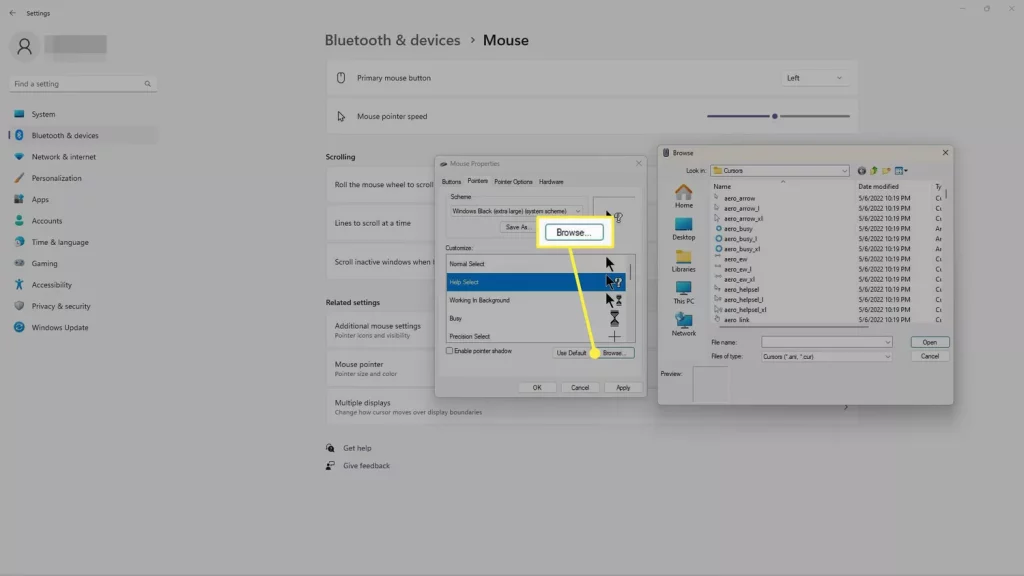The height and width of the screenshot is (576, 1024).
Task: Expand the Files of type dropdown
Action: pos(826,357)
